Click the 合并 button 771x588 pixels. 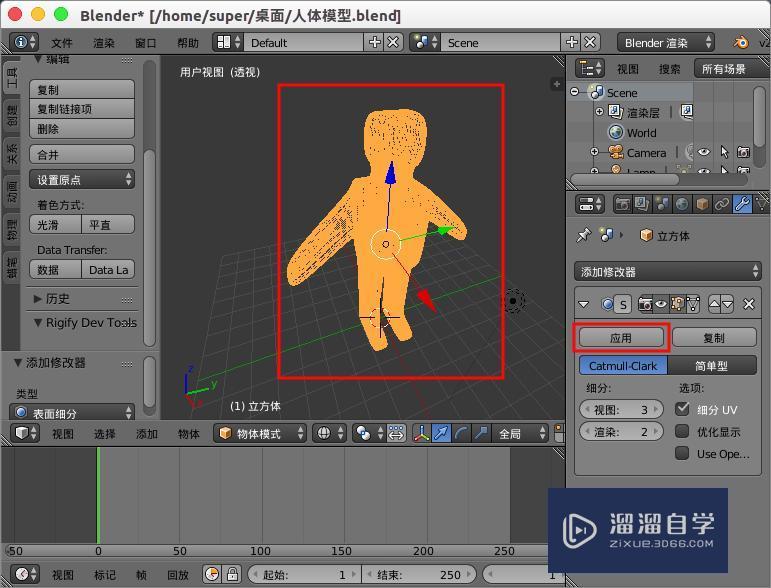click(82, 155)
